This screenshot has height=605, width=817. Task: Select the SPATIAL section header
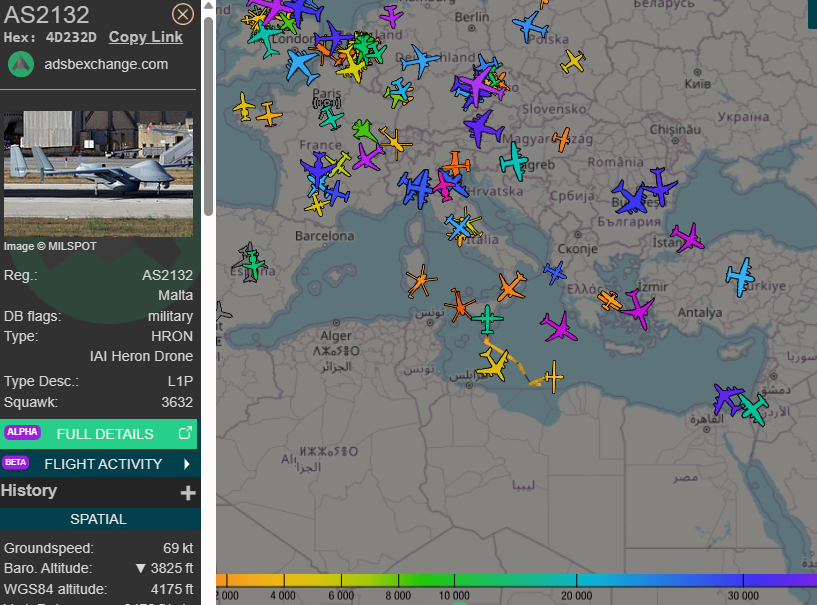pos(98,519)
